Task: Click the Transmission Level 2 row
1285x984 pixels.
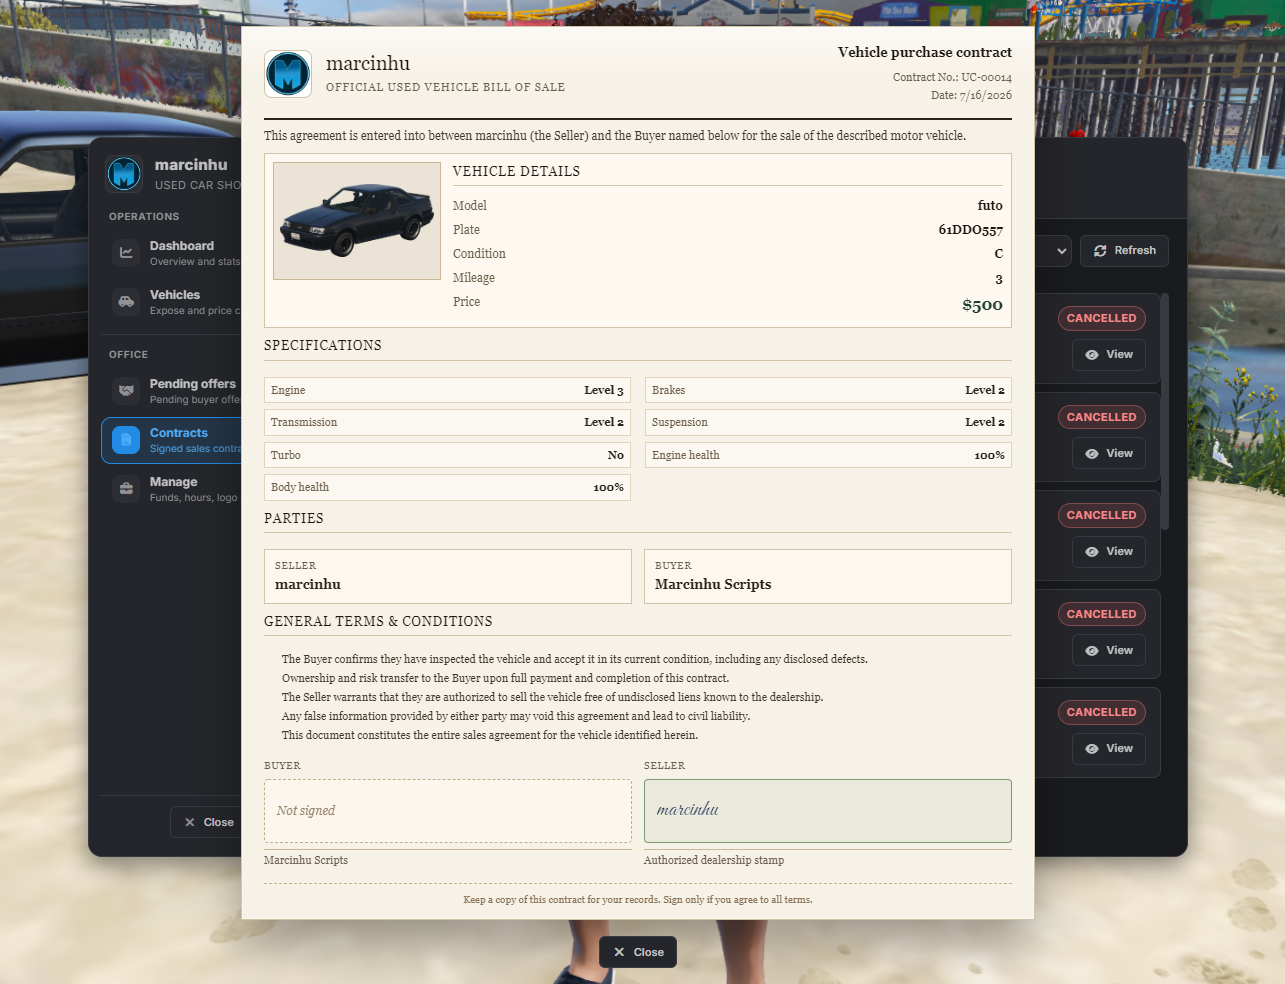Action: click(448, 422)
